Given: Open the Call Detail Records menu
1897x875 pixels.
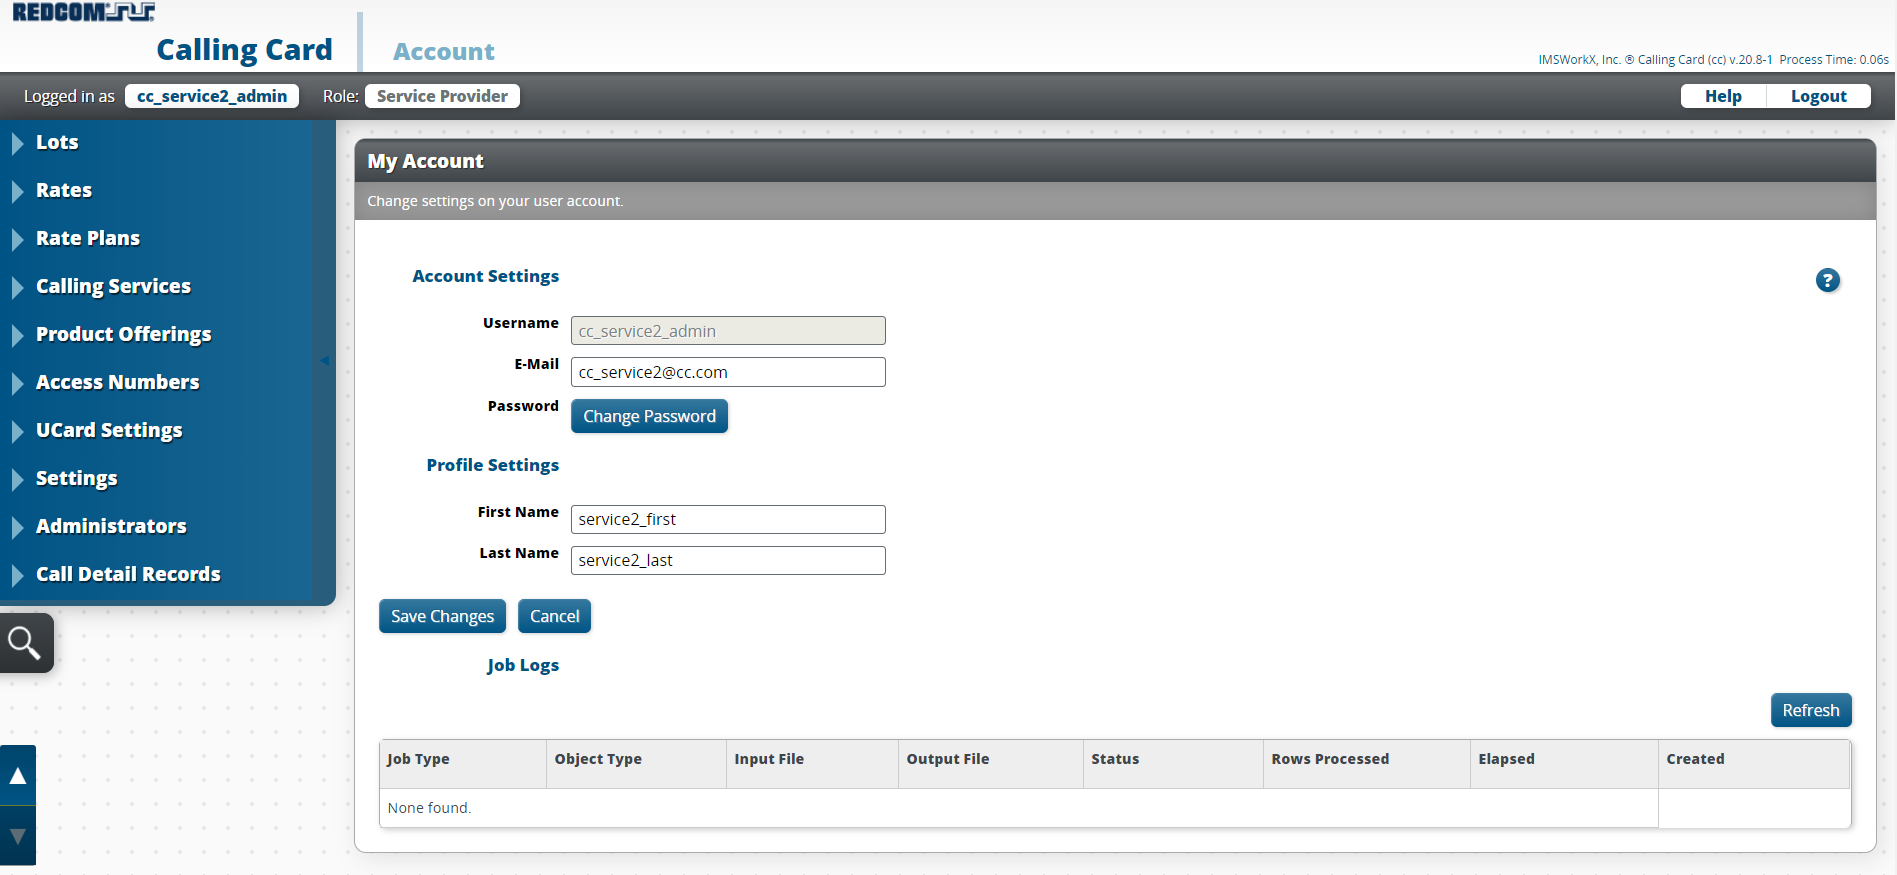Looking at the screenshot, I should 128,574.
